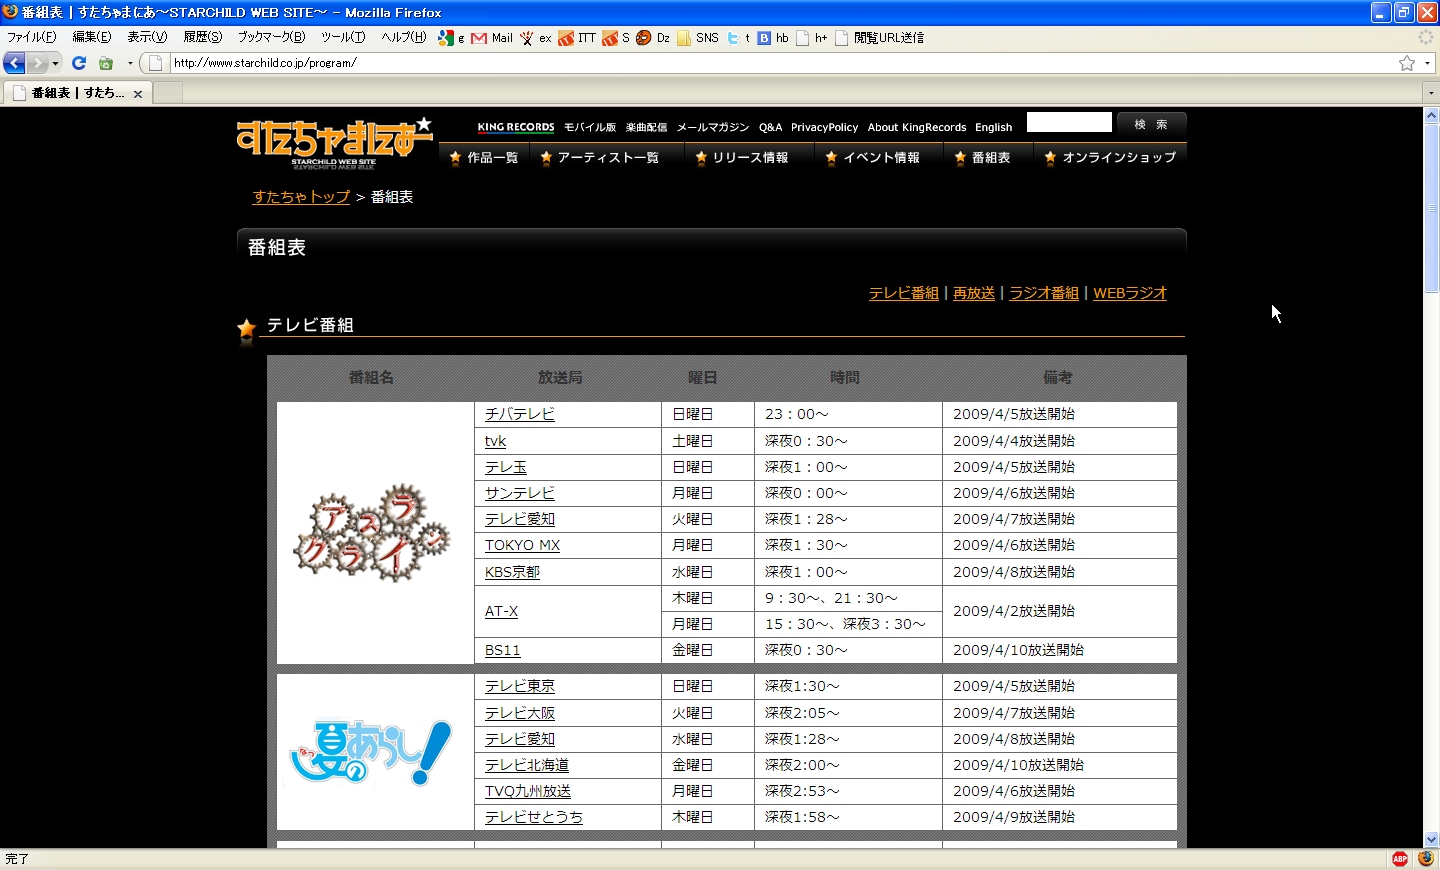Click the Adblock Plus status bar icon
This screenshot has height=870, width=1440.
coord(1400,859)
